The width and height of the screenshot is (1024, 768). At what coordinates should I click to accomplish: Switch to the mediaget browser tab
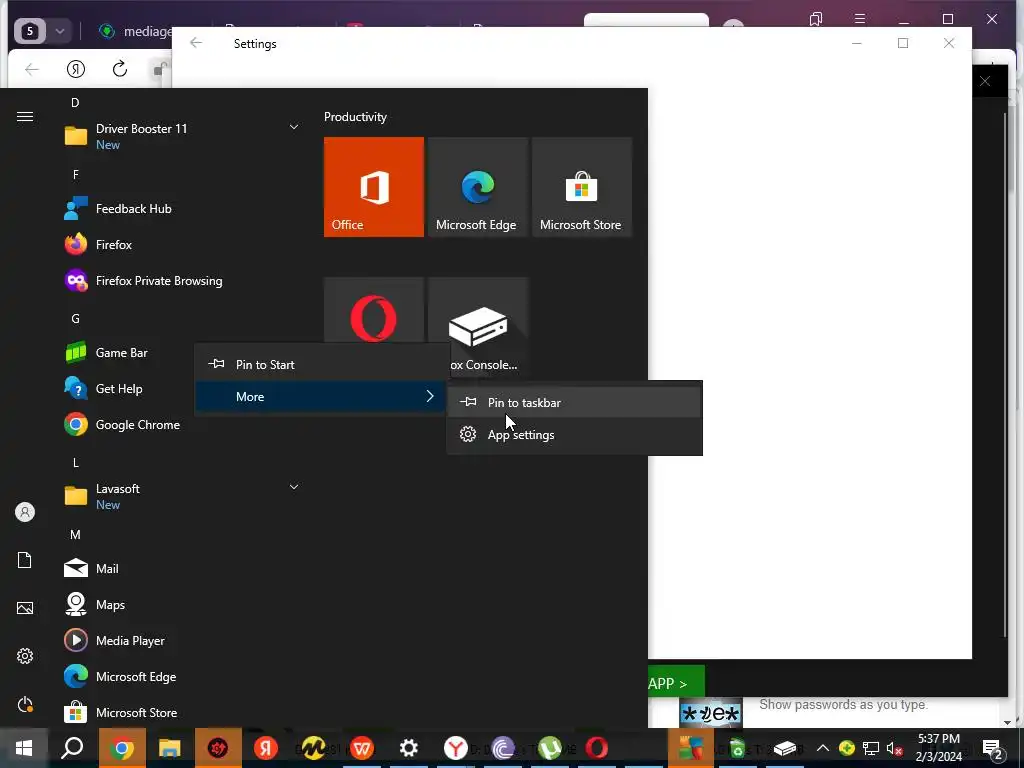click(x=135, y=31)
